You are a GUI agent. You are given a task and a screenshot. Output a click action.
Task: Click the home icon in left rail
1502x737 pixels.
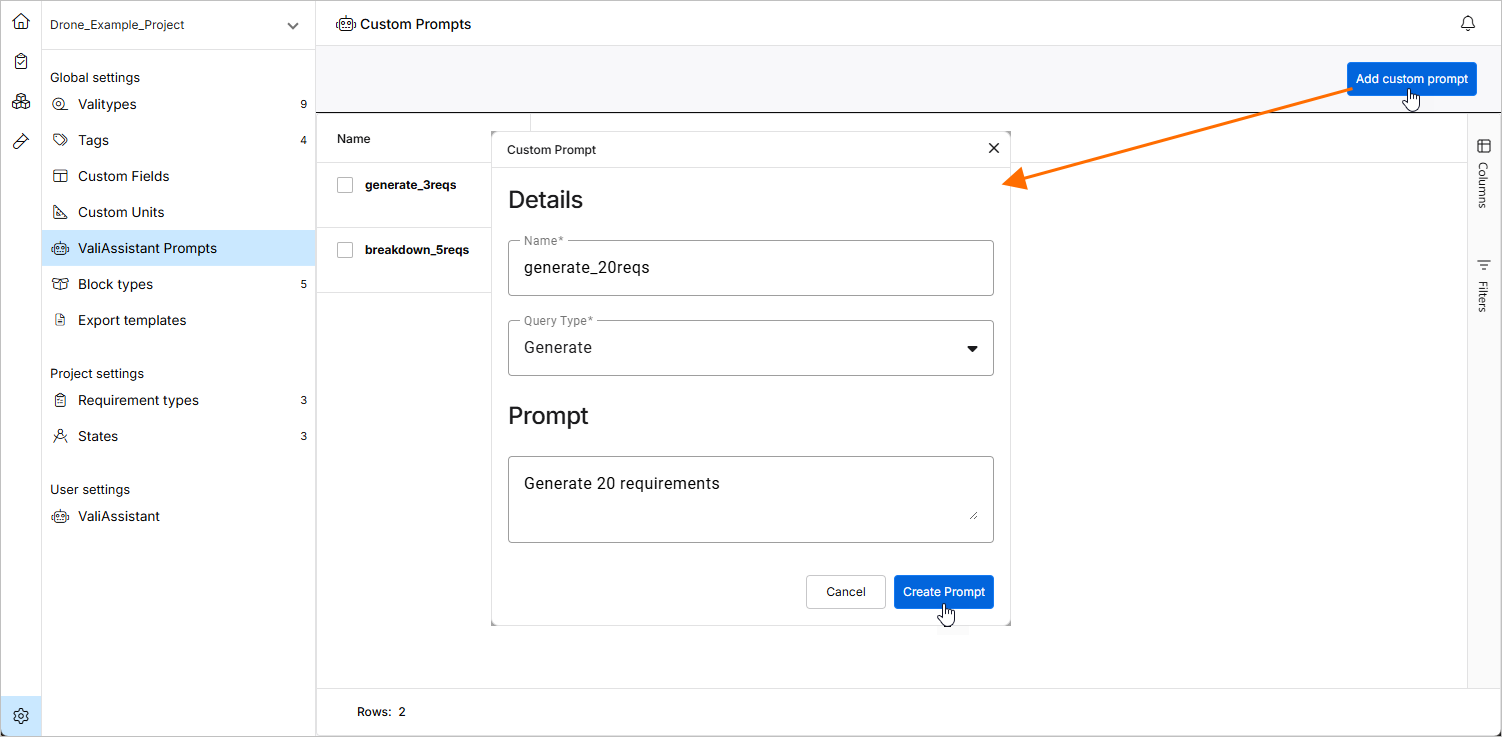tap(21, 21)
